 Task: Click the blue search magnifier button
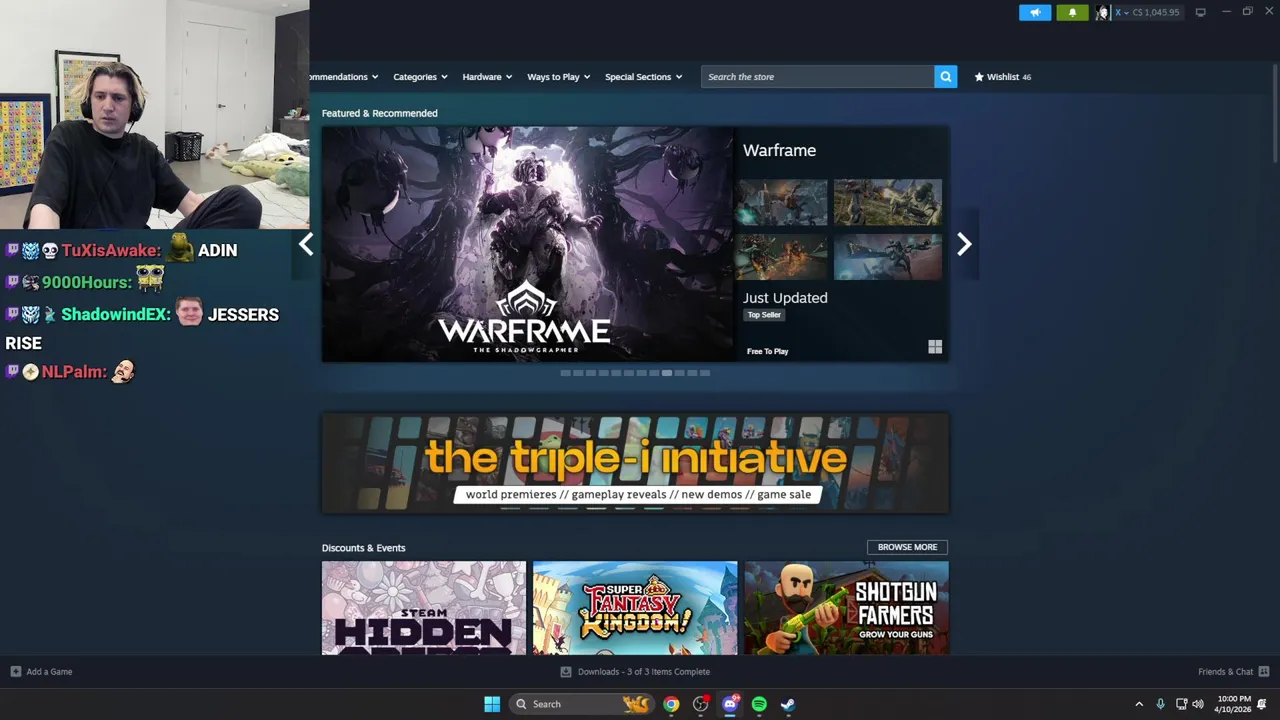[x=945, y=77]
